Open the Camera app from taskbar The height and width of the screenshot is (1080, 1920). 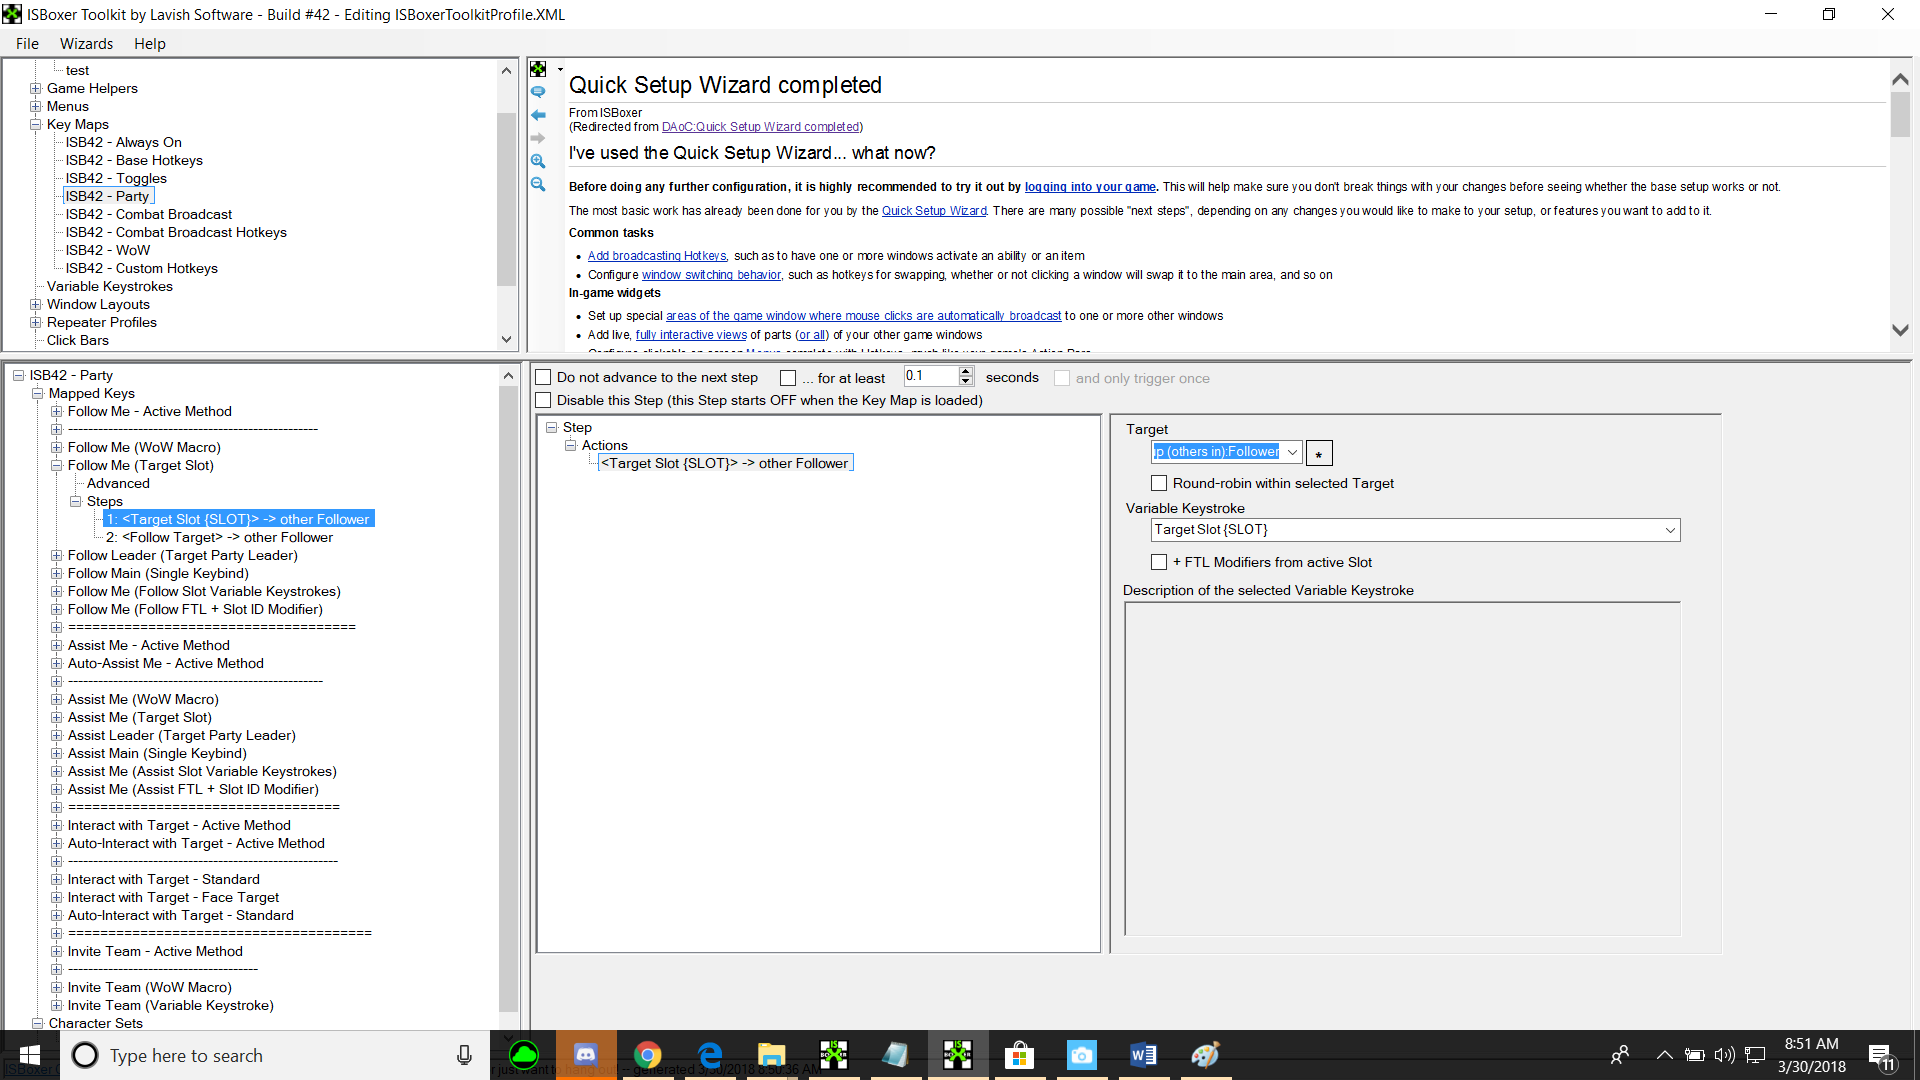[1081, 1055]
